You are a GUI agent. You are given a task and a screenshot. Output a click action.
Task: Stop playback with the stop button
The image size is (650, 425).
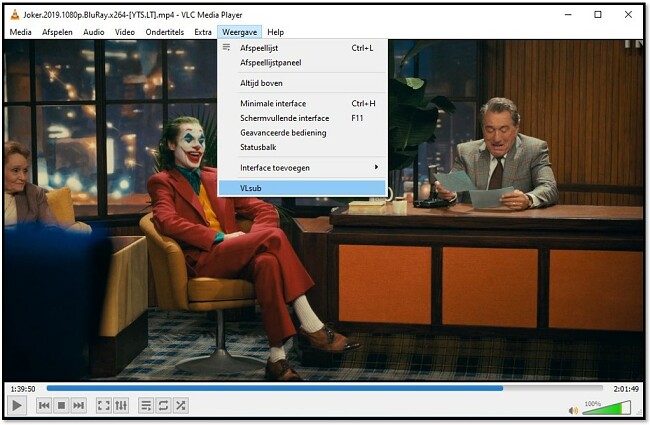pos(61,405)
